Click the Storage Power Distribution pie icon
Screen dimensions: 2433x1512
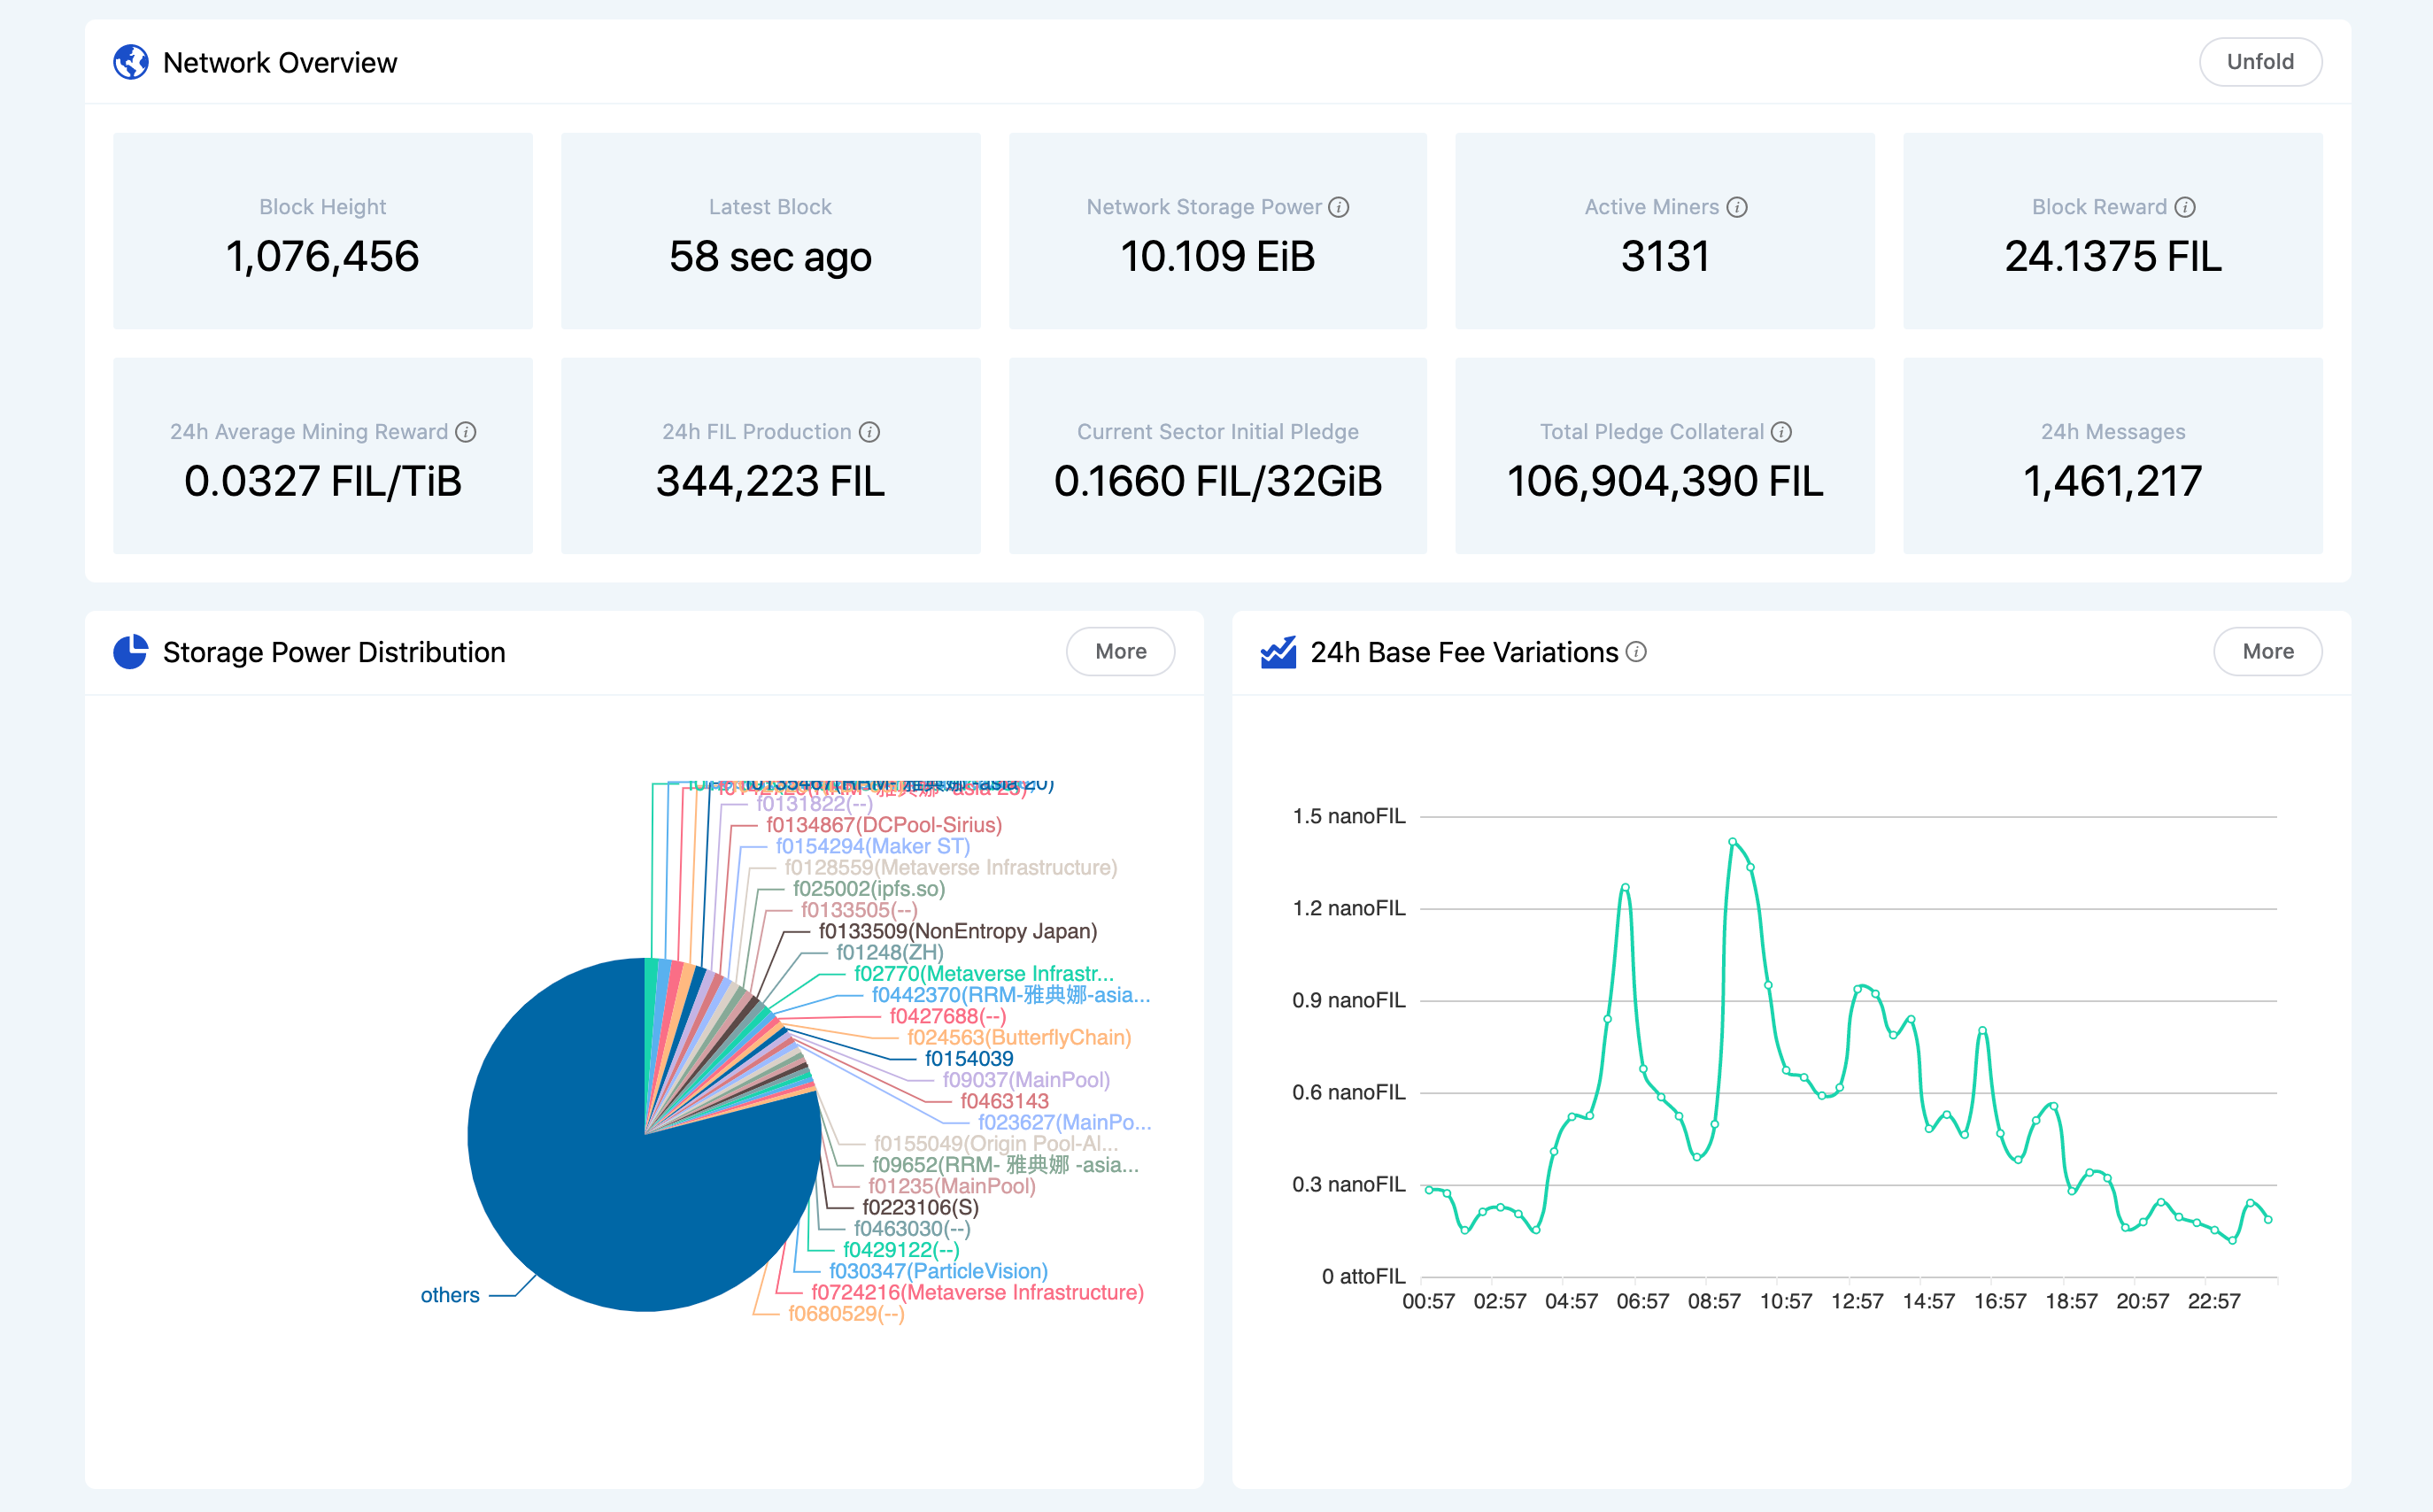tap(131, 652)
